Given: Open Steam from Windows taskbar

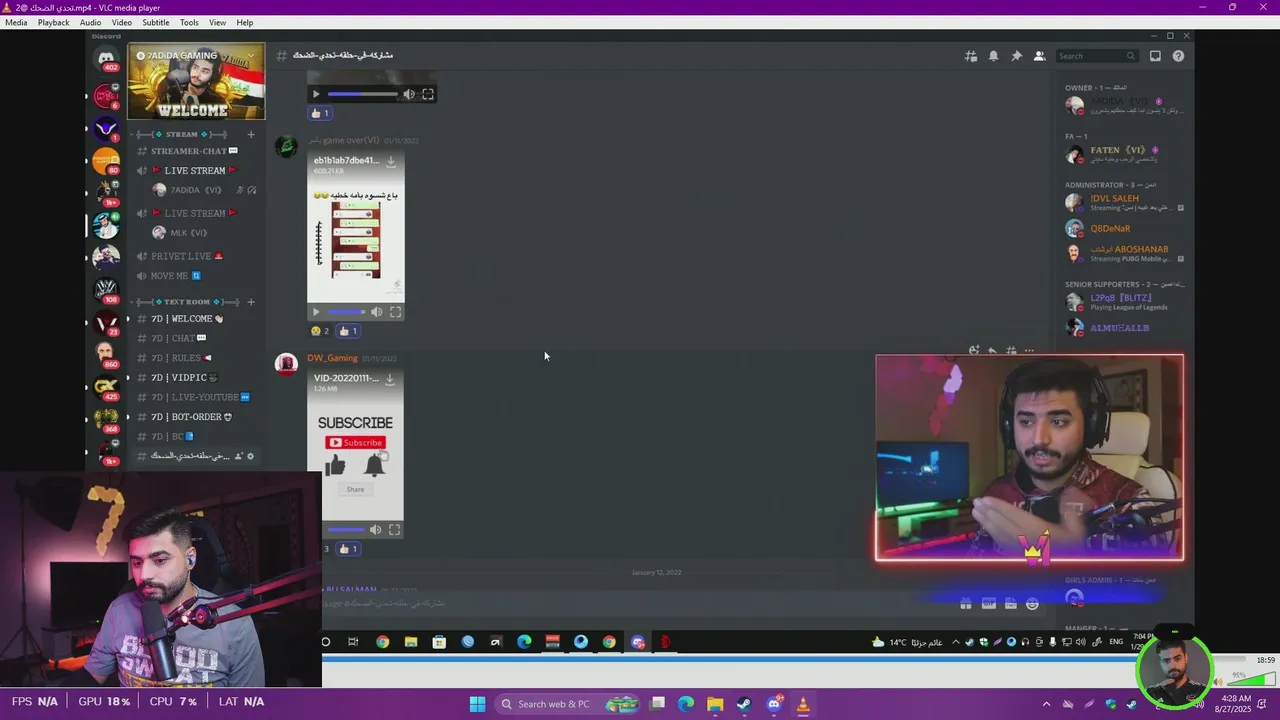Looking at the screenshot, I should click(x=744, y=704).
